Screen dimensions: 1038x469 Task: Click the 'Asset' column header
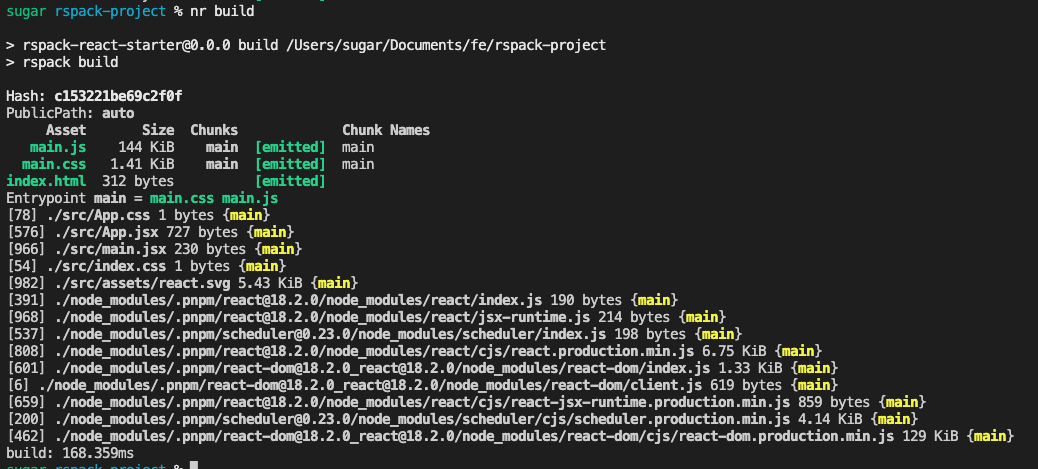pyautogui.click(x=66, y=130)
